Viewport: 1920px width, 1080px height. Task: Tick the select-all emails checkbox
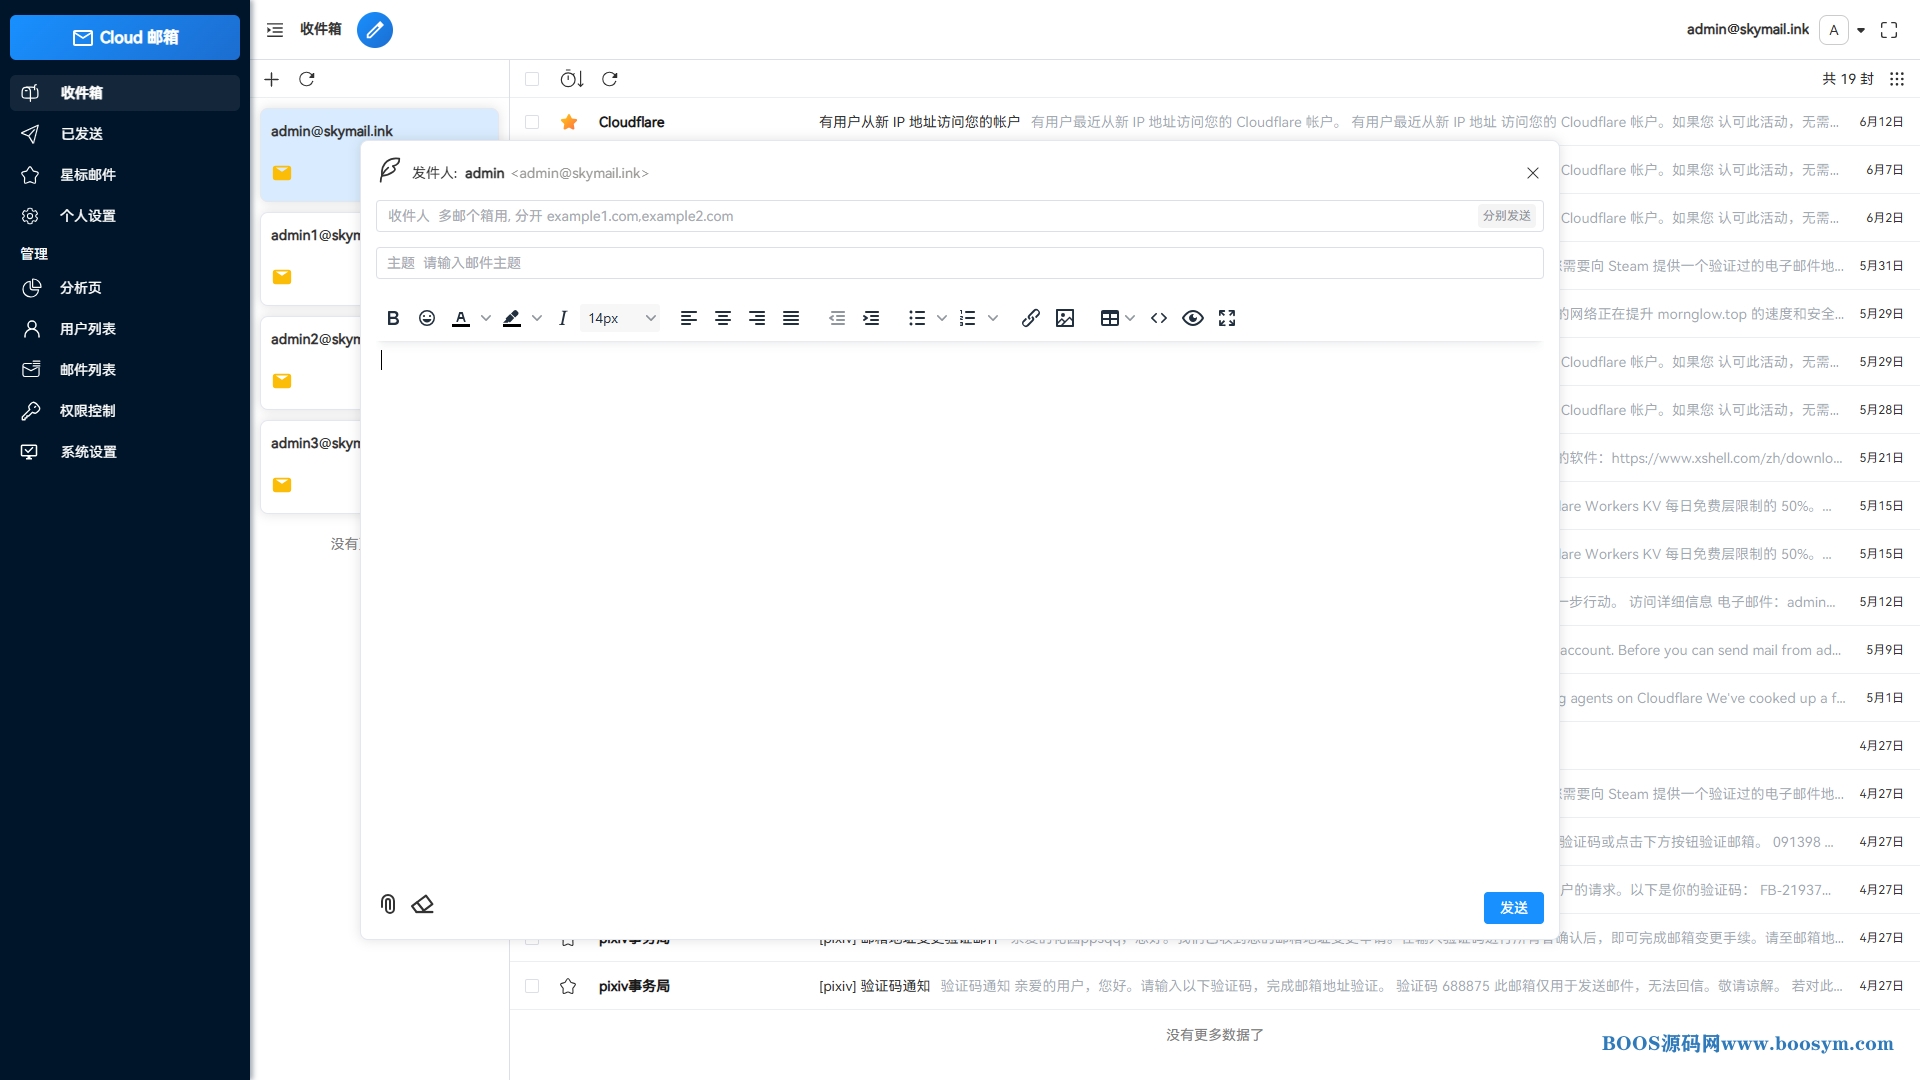click(x=532, y=79)
